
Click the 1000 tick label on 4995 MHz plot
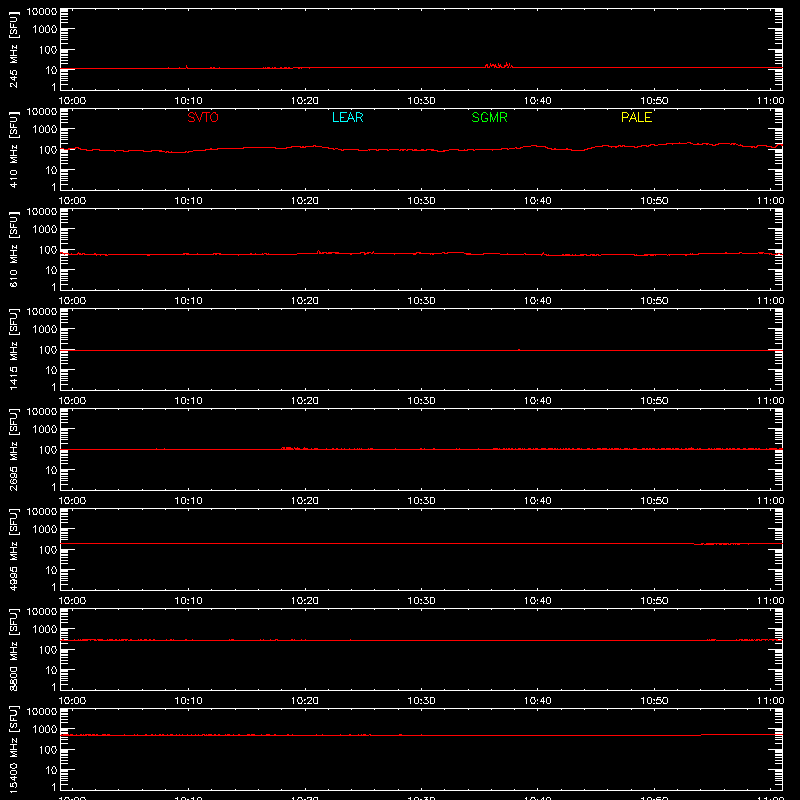tap(45, 530)
